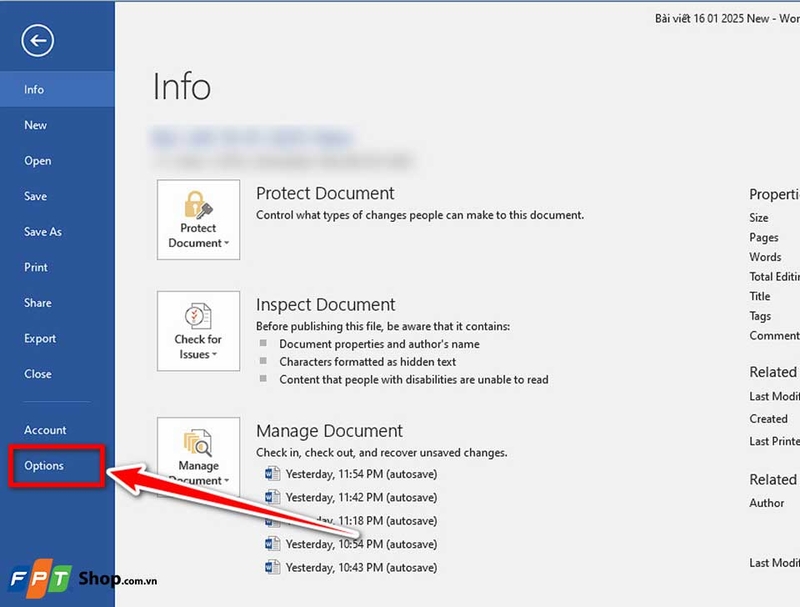Click the Word file icon beside 11:54 PM
This screenshot has width=800, height=607.
tap(272, 474)
